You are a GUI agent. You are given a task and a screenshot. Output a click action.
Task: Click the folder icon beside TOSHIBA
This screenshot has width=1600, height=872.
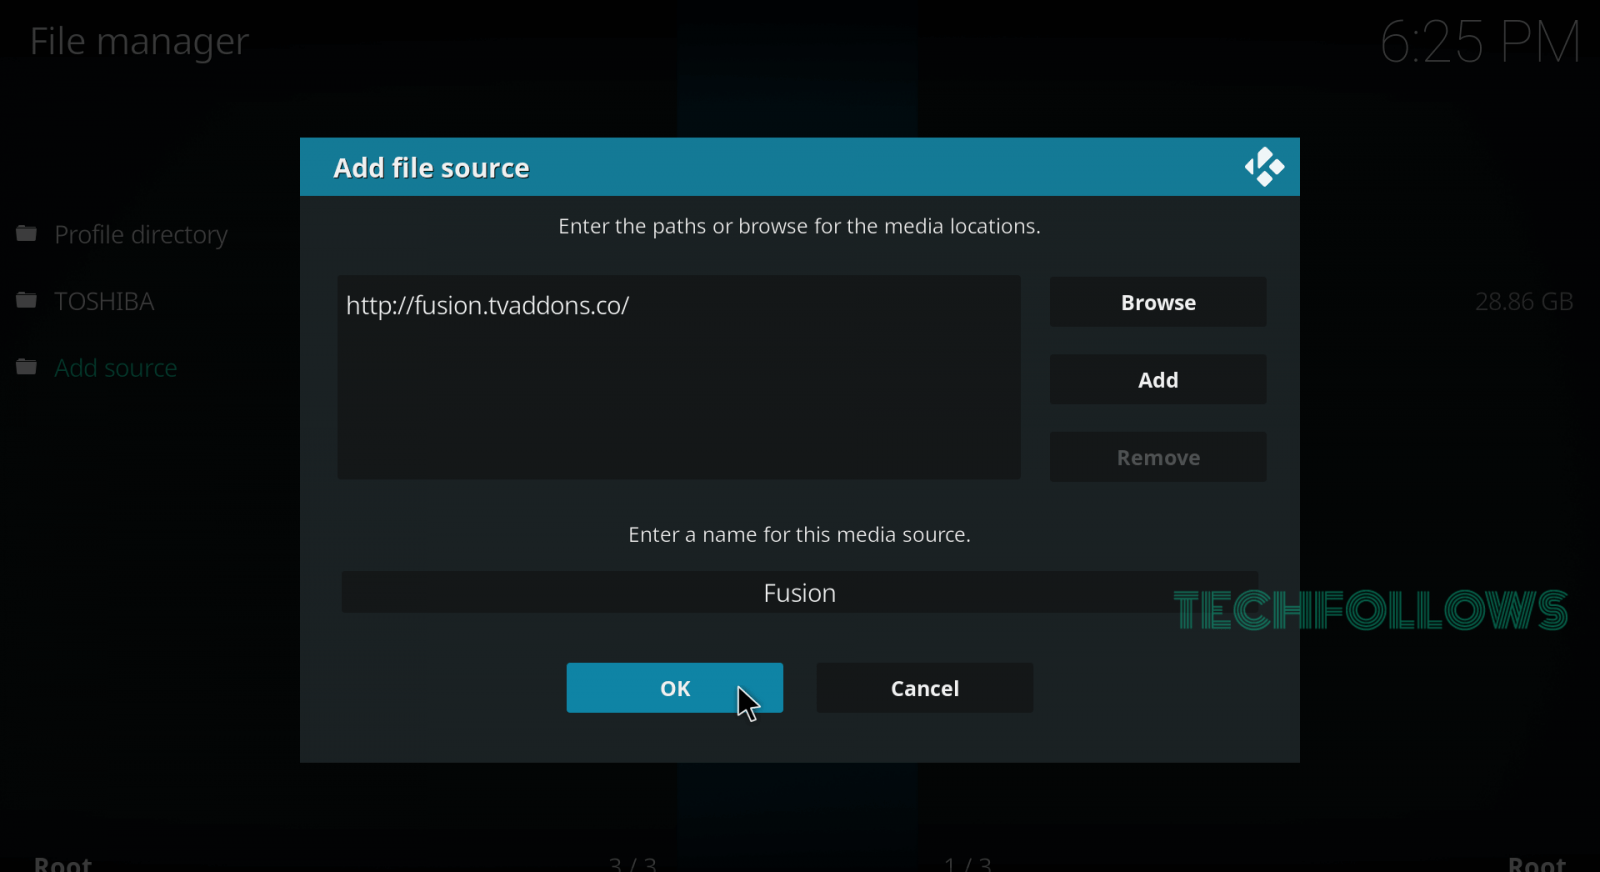(27, 300)
